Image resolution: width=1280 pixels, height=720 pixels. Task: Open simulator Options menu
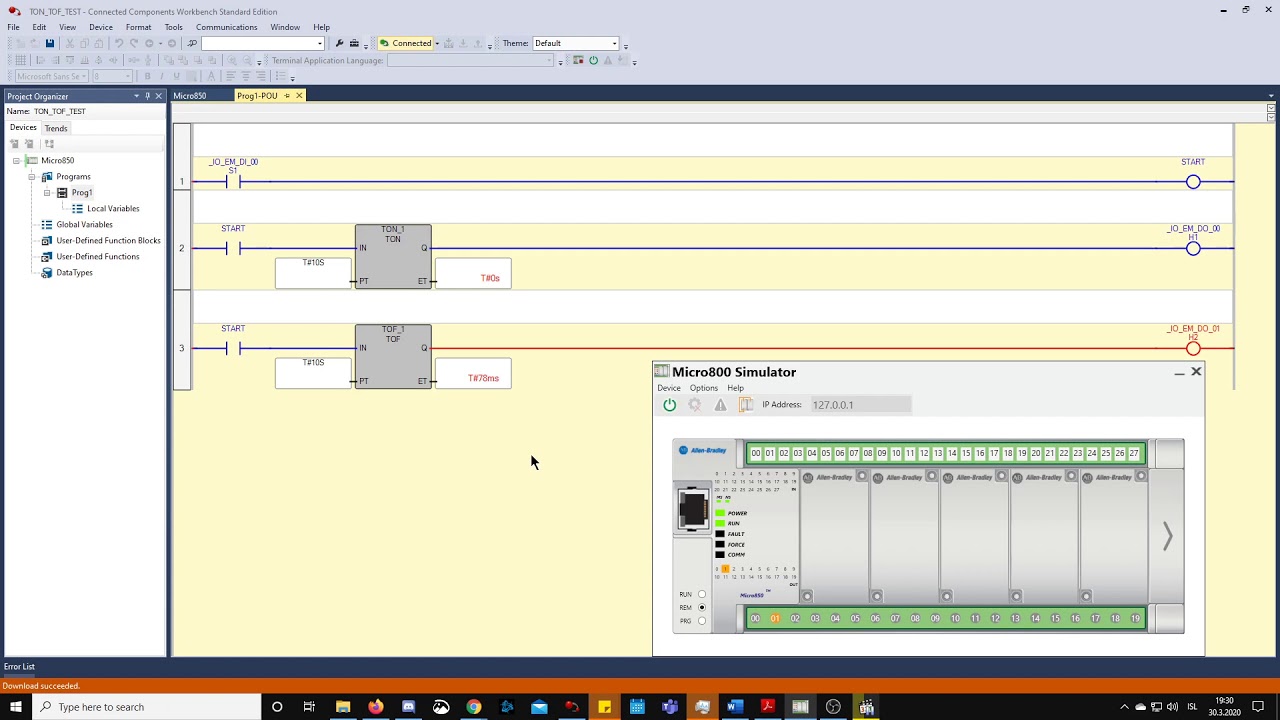click(703, 388)
